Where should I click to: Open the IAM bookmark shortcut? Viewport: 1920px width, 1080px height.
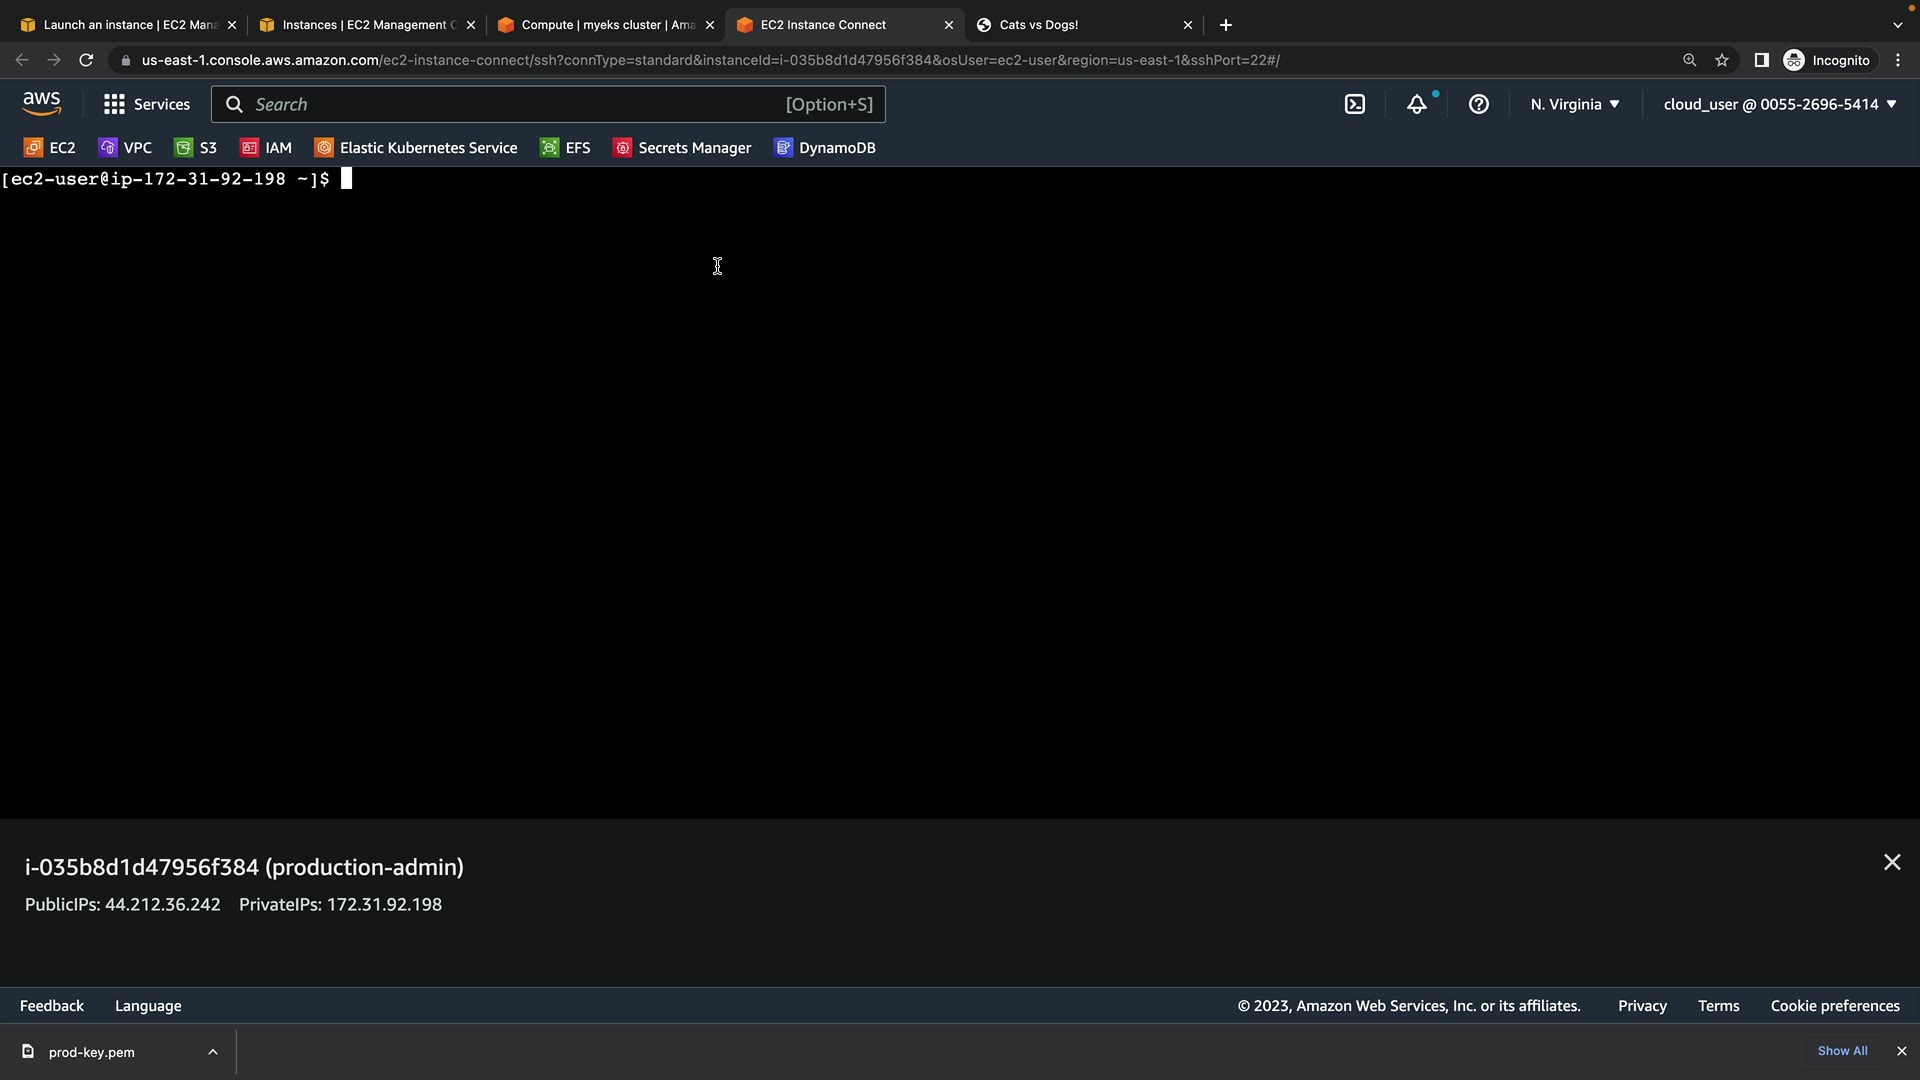tap(266, 148)
